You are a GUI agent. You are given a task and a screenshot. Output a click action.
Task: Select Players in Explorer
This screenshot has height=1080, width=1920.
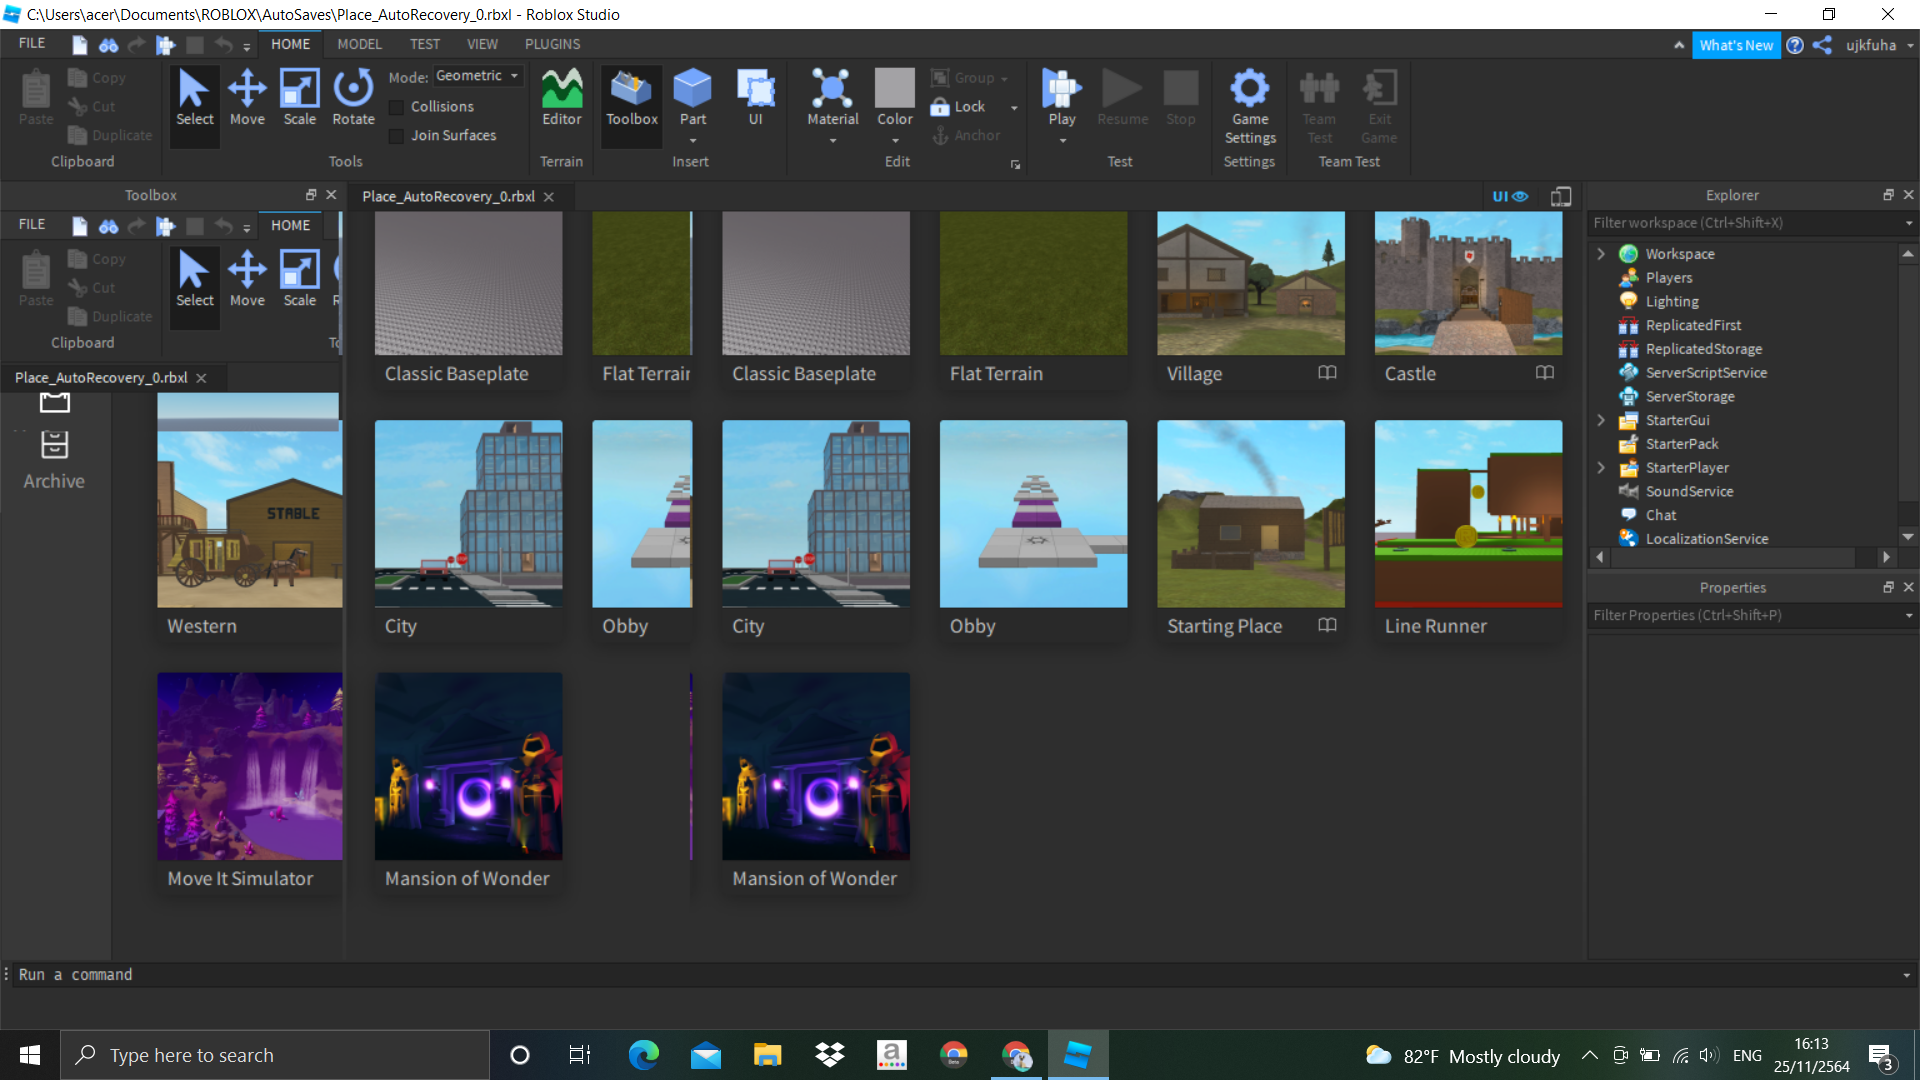pos(1668,278)
